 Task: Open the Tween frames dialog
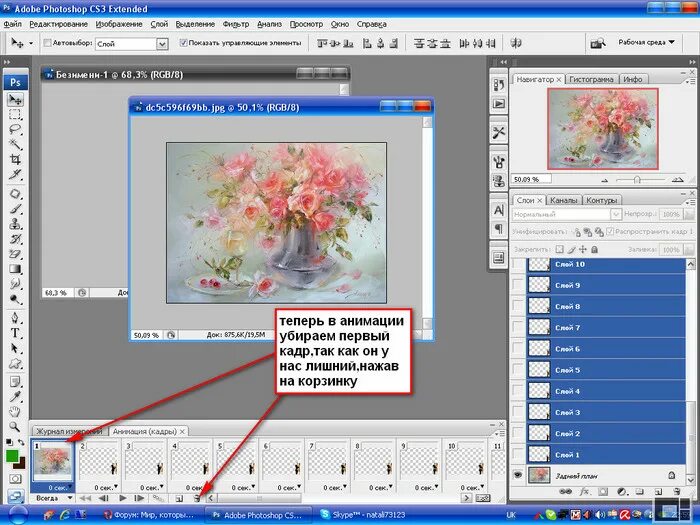[x=157, y=498]
